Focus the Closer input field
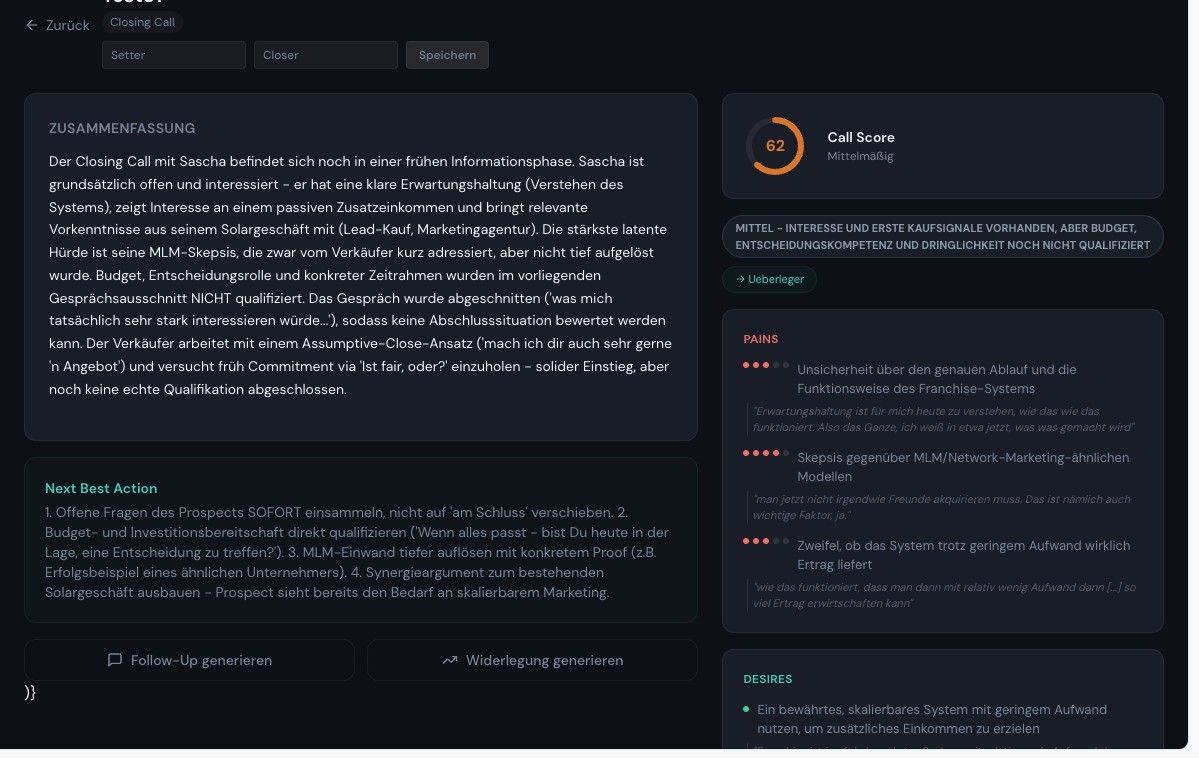Screen dimensions: 1199x759 [x=325, y=55]
